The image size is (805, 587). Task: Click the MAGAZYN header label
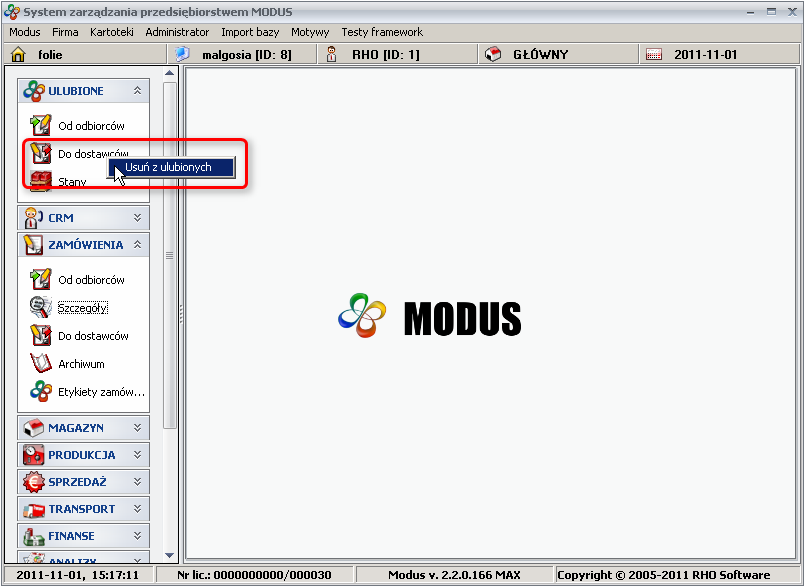[x=76, y=428]
